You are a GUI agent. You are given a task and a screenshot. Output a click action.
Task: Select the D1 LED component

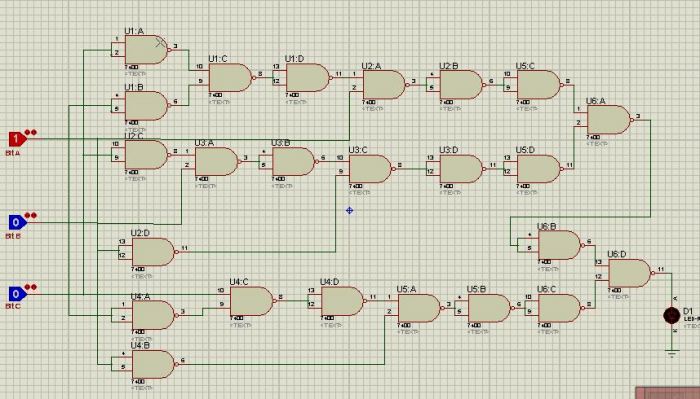point(671,316)
